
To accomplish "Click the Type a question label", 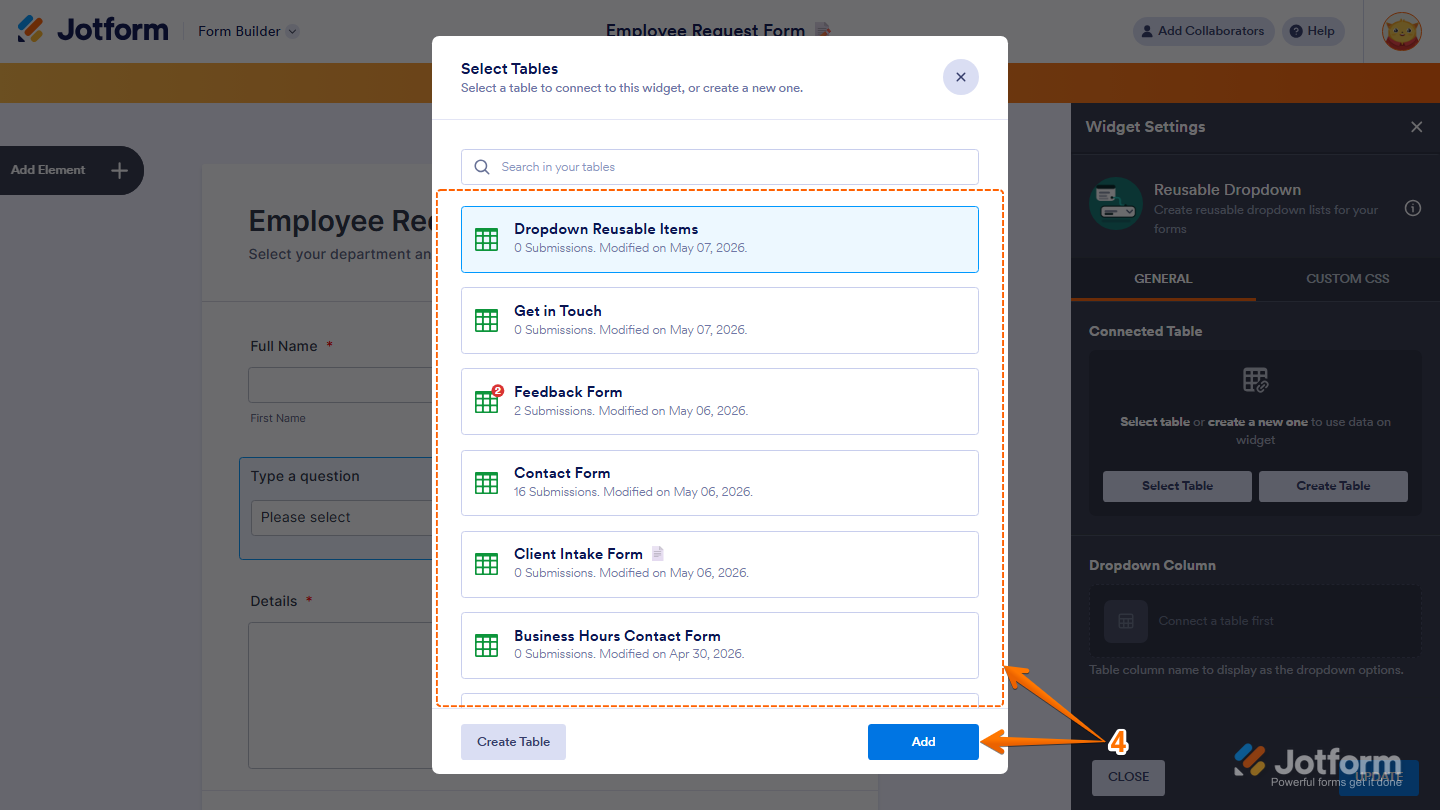I will pyautogui.click(x=305, y=476).
